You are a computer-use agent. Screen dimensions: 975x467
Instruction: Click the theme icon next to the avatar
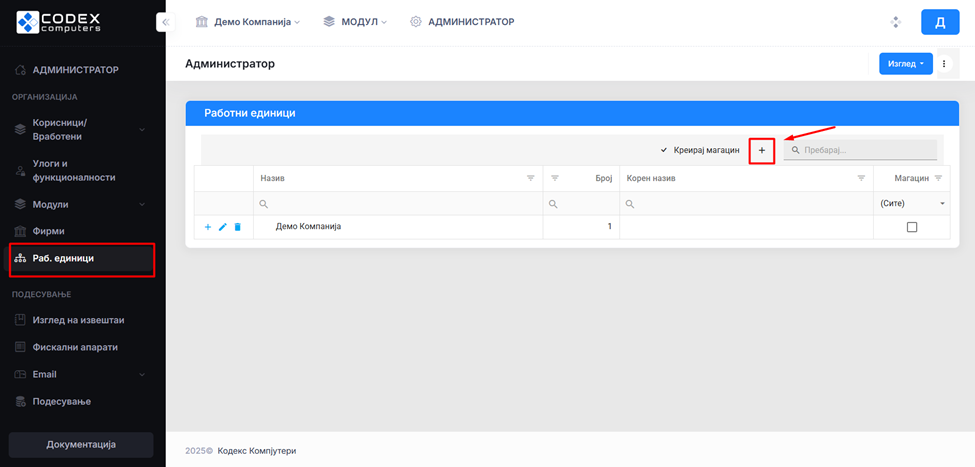(896, 22)
